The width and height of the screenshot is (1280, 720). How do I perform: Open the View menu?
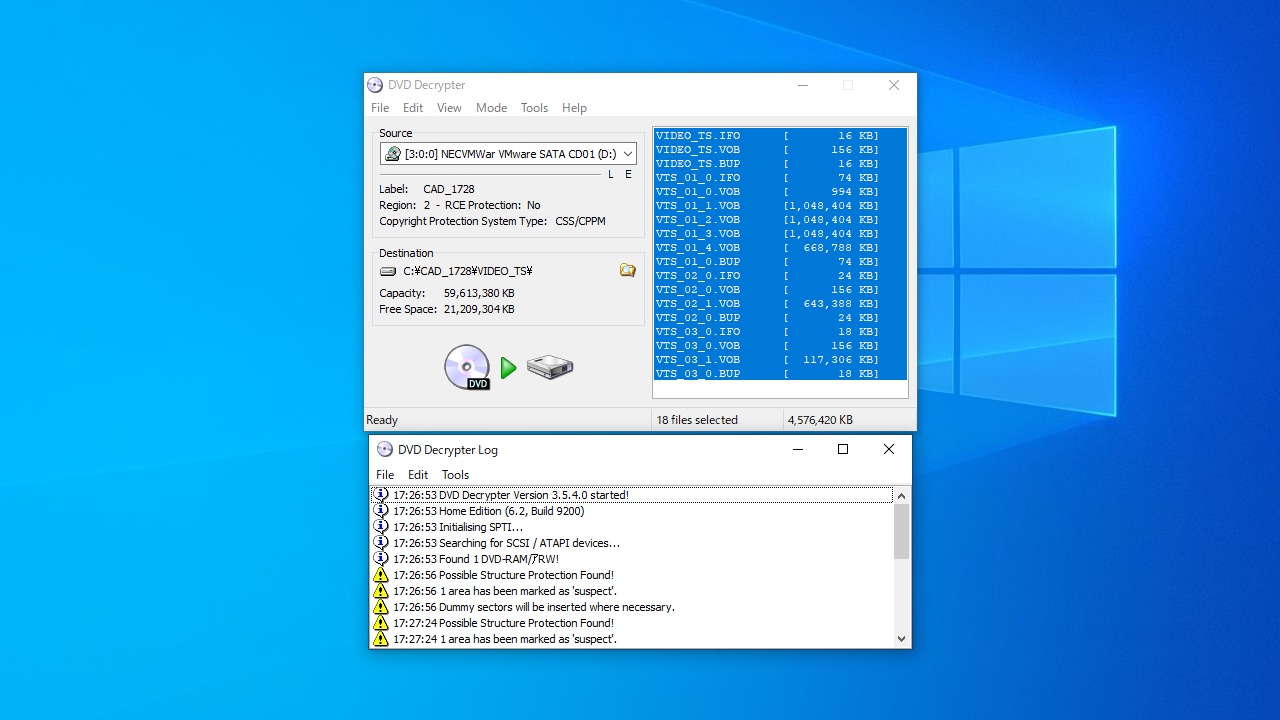point(449,108)
